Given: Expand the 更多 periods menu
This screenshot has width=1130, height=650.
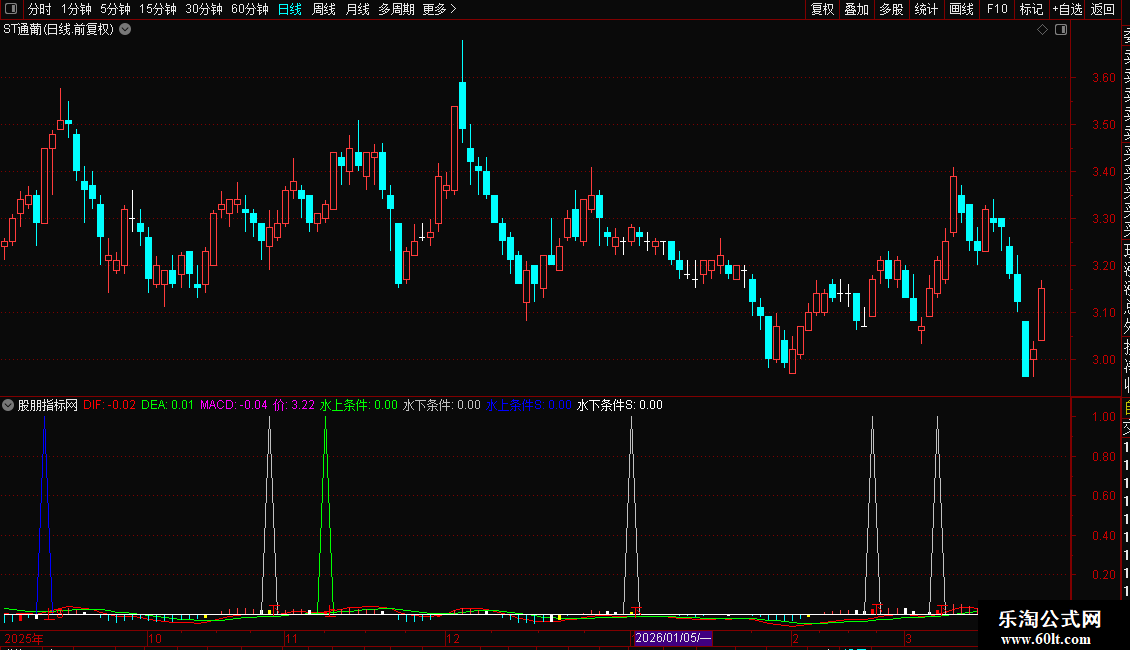Looking at the screenshot, I should click(x=440, y=9).
